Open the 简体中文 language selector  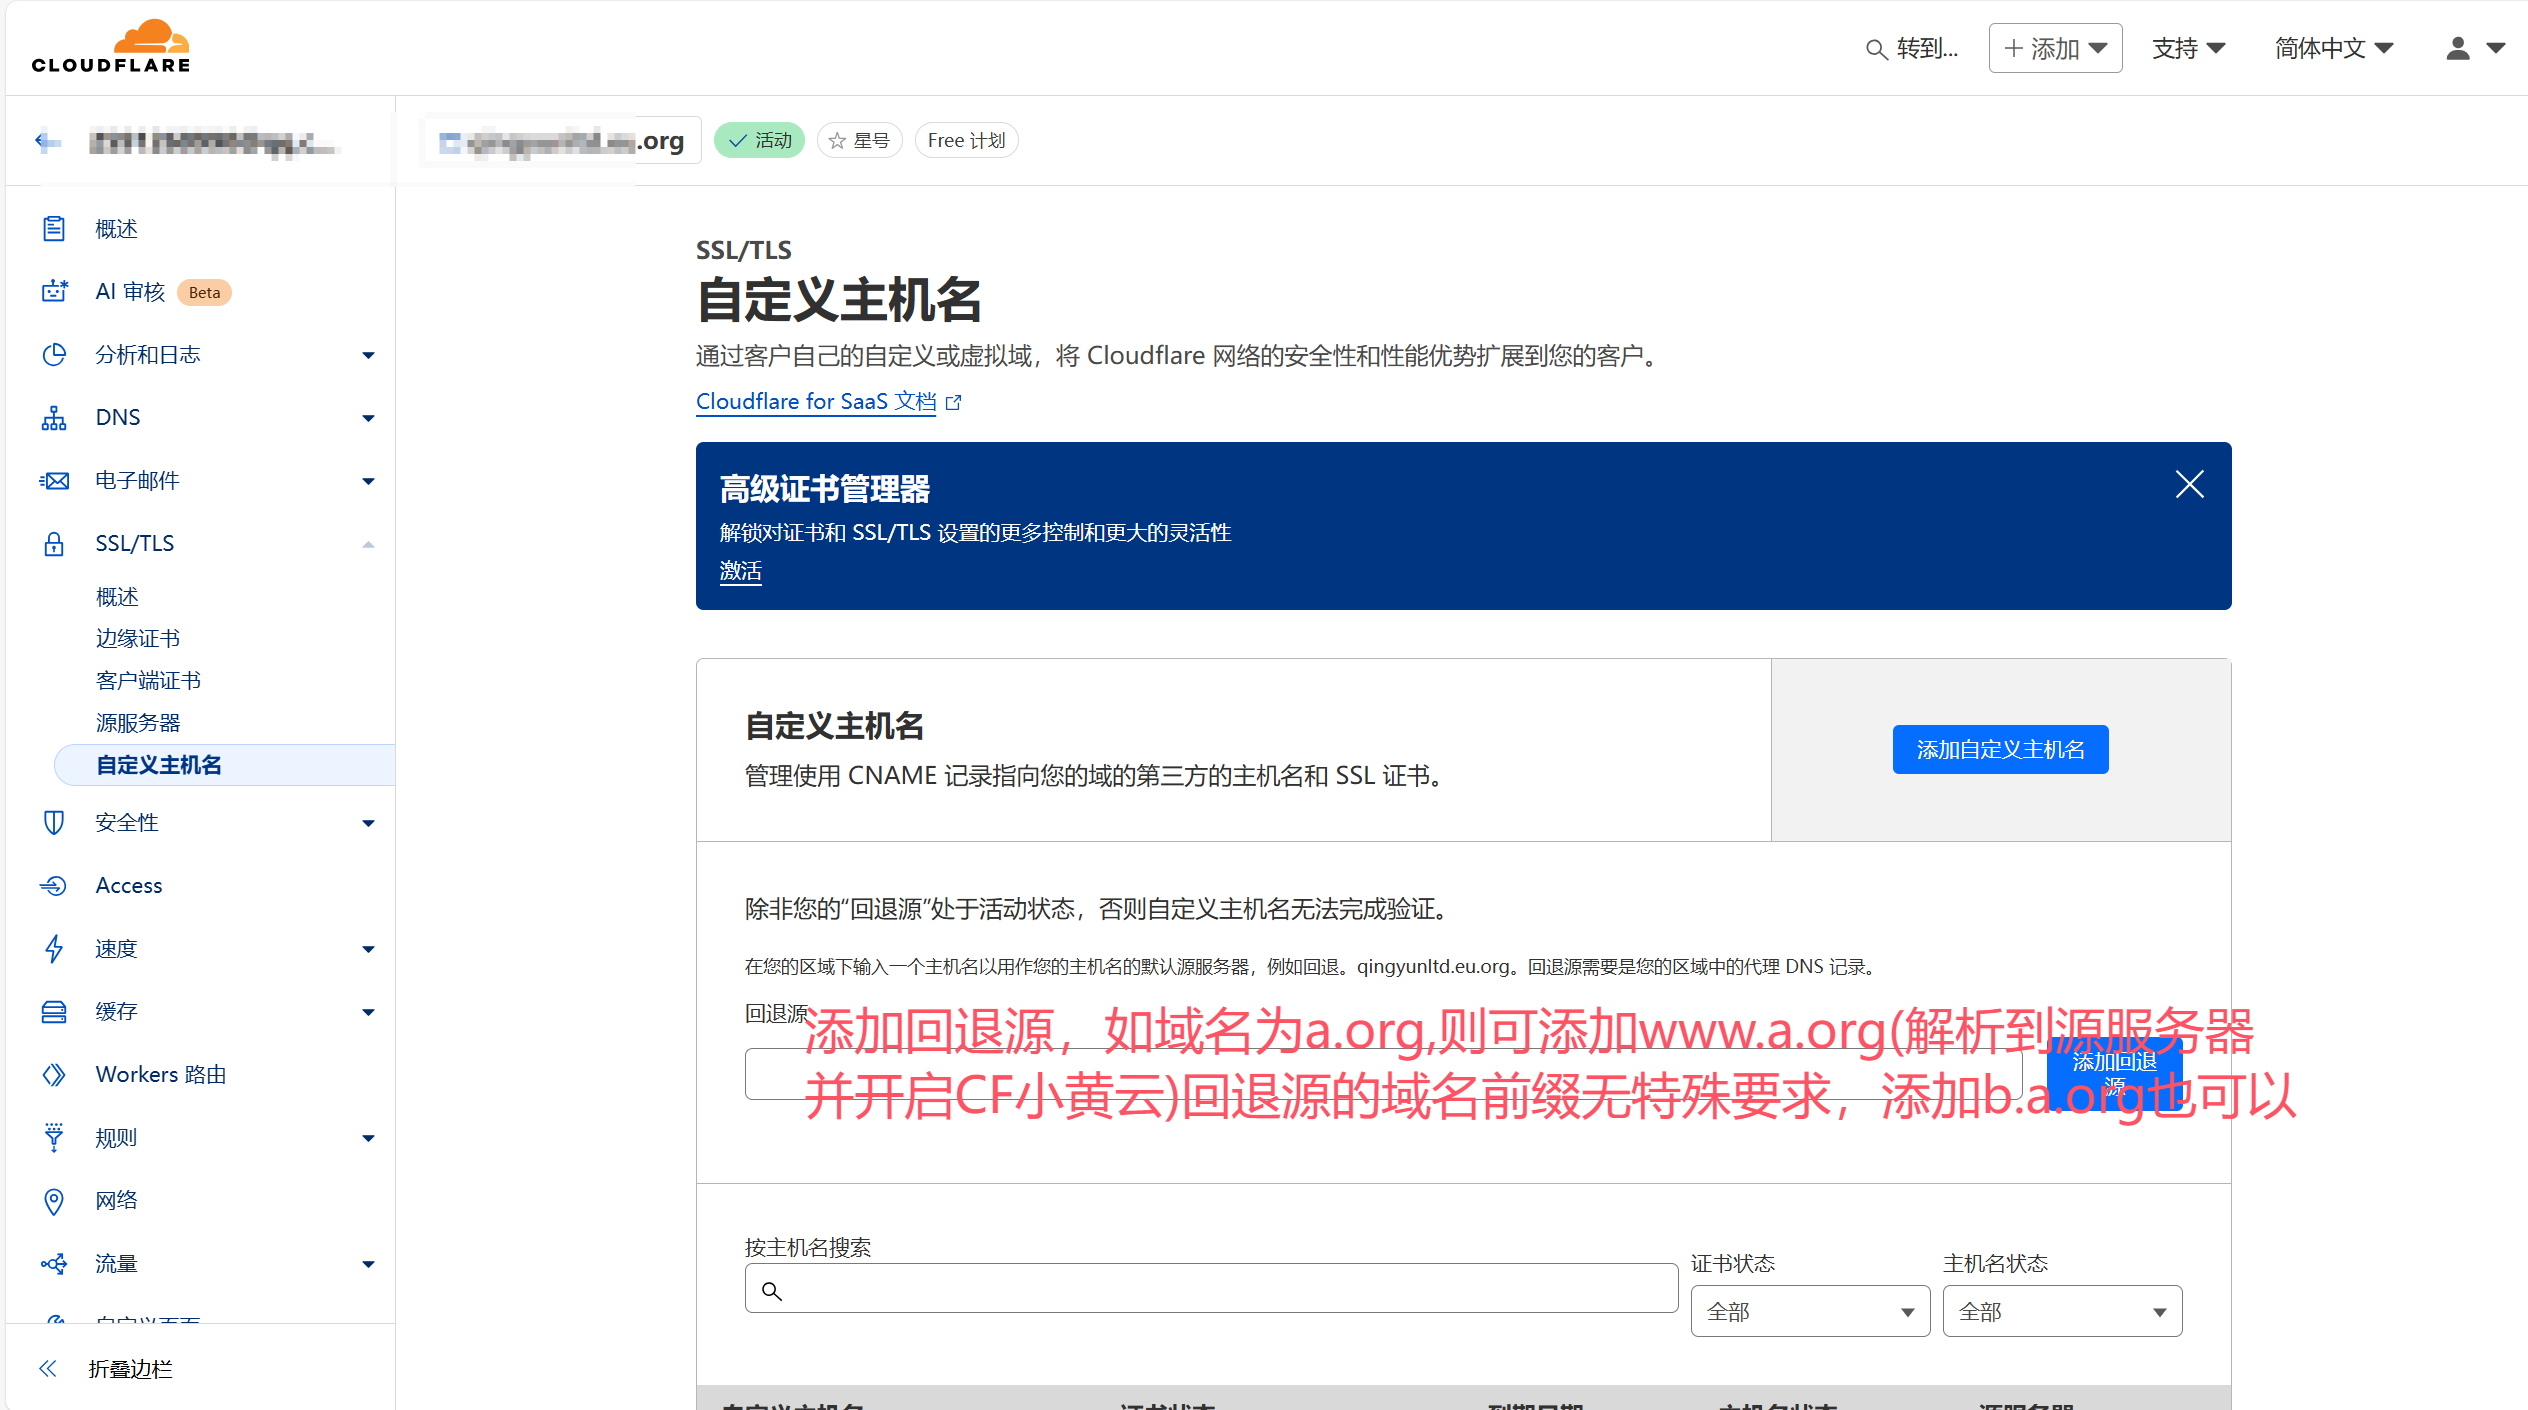[2333, 48]
